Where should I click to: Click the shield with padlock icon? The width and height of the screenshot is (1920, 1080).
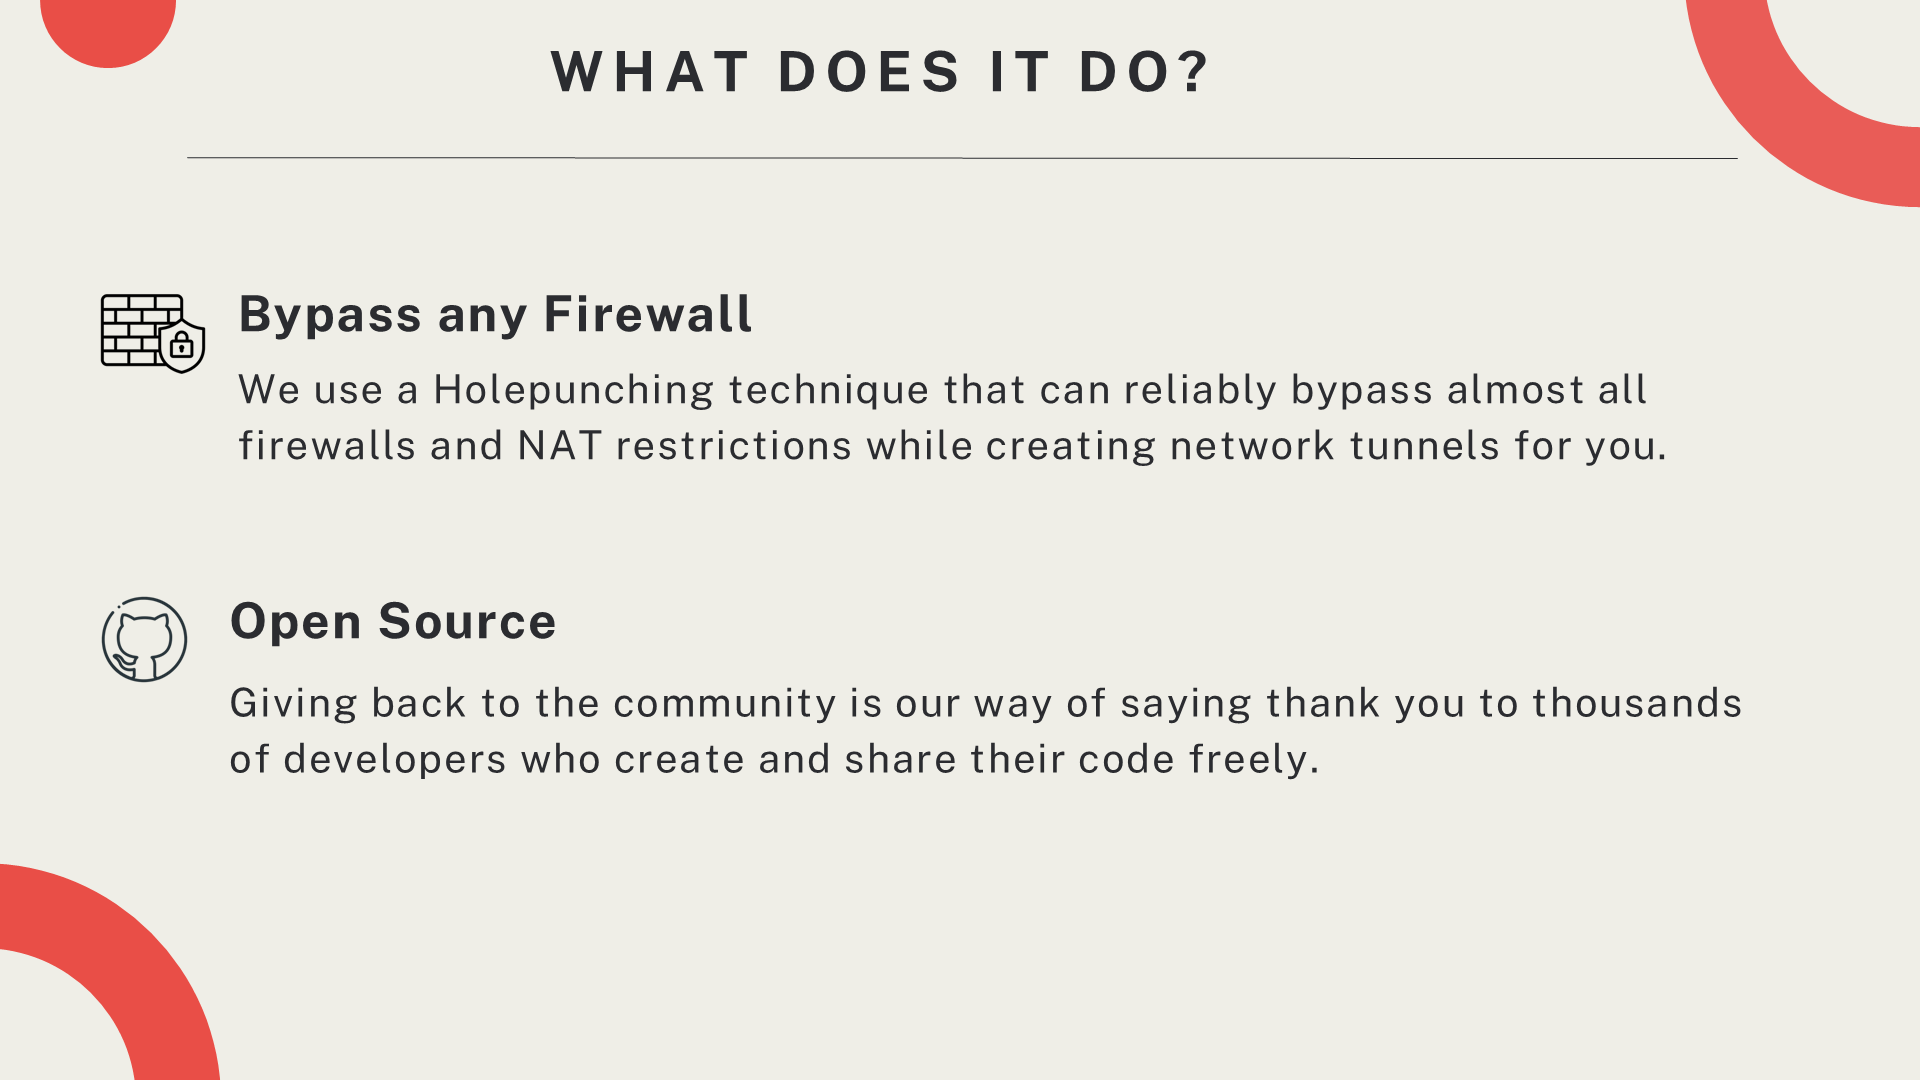182,346
